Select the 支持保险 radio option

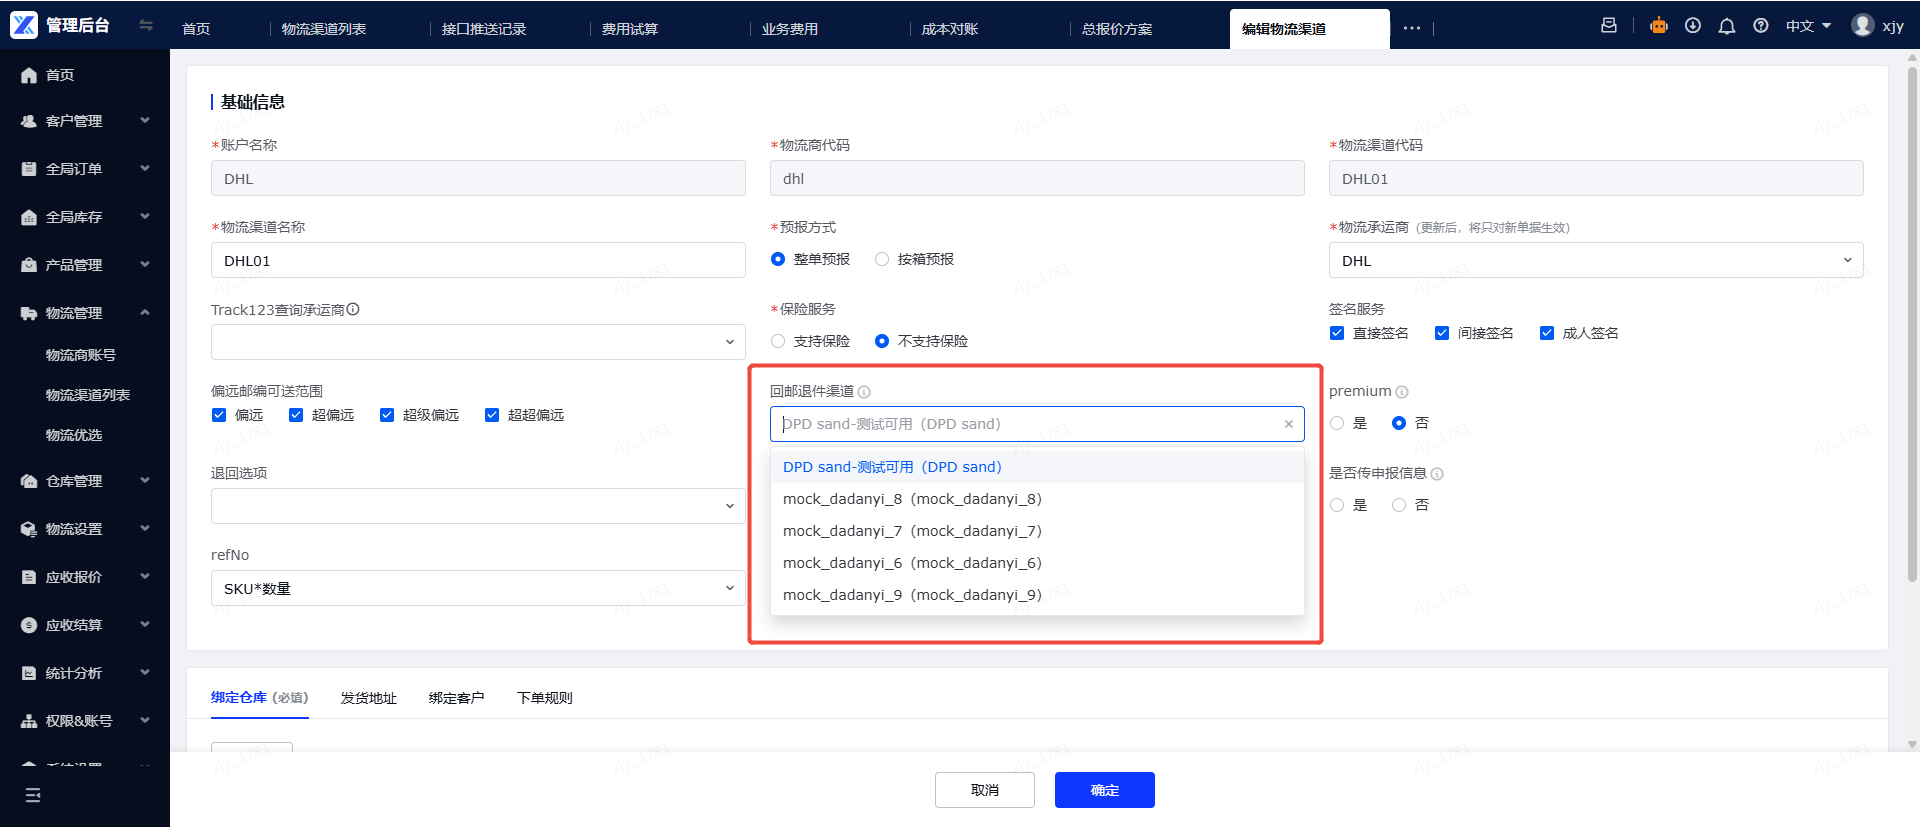coord(778,341)
